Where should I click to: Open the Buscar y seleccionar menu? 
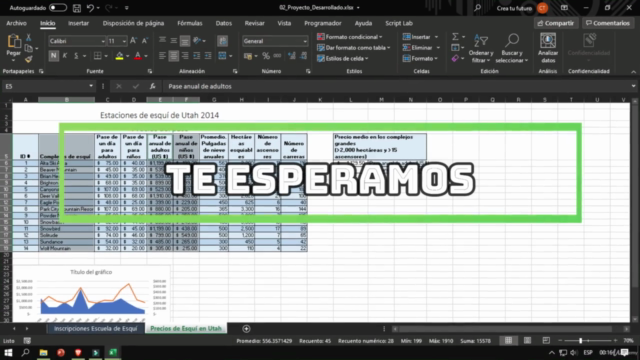(512, 49)
